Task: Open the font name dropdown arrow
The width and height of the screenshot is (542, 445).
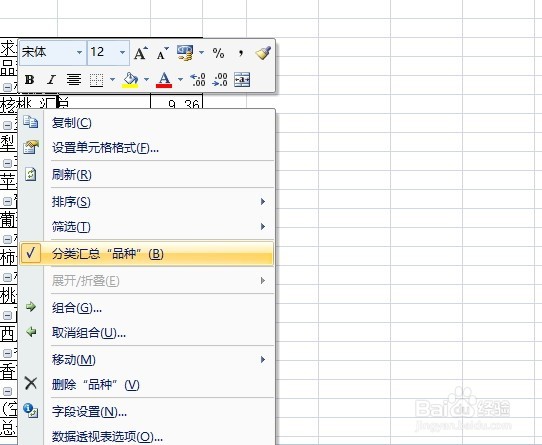Action: [80, 53]
